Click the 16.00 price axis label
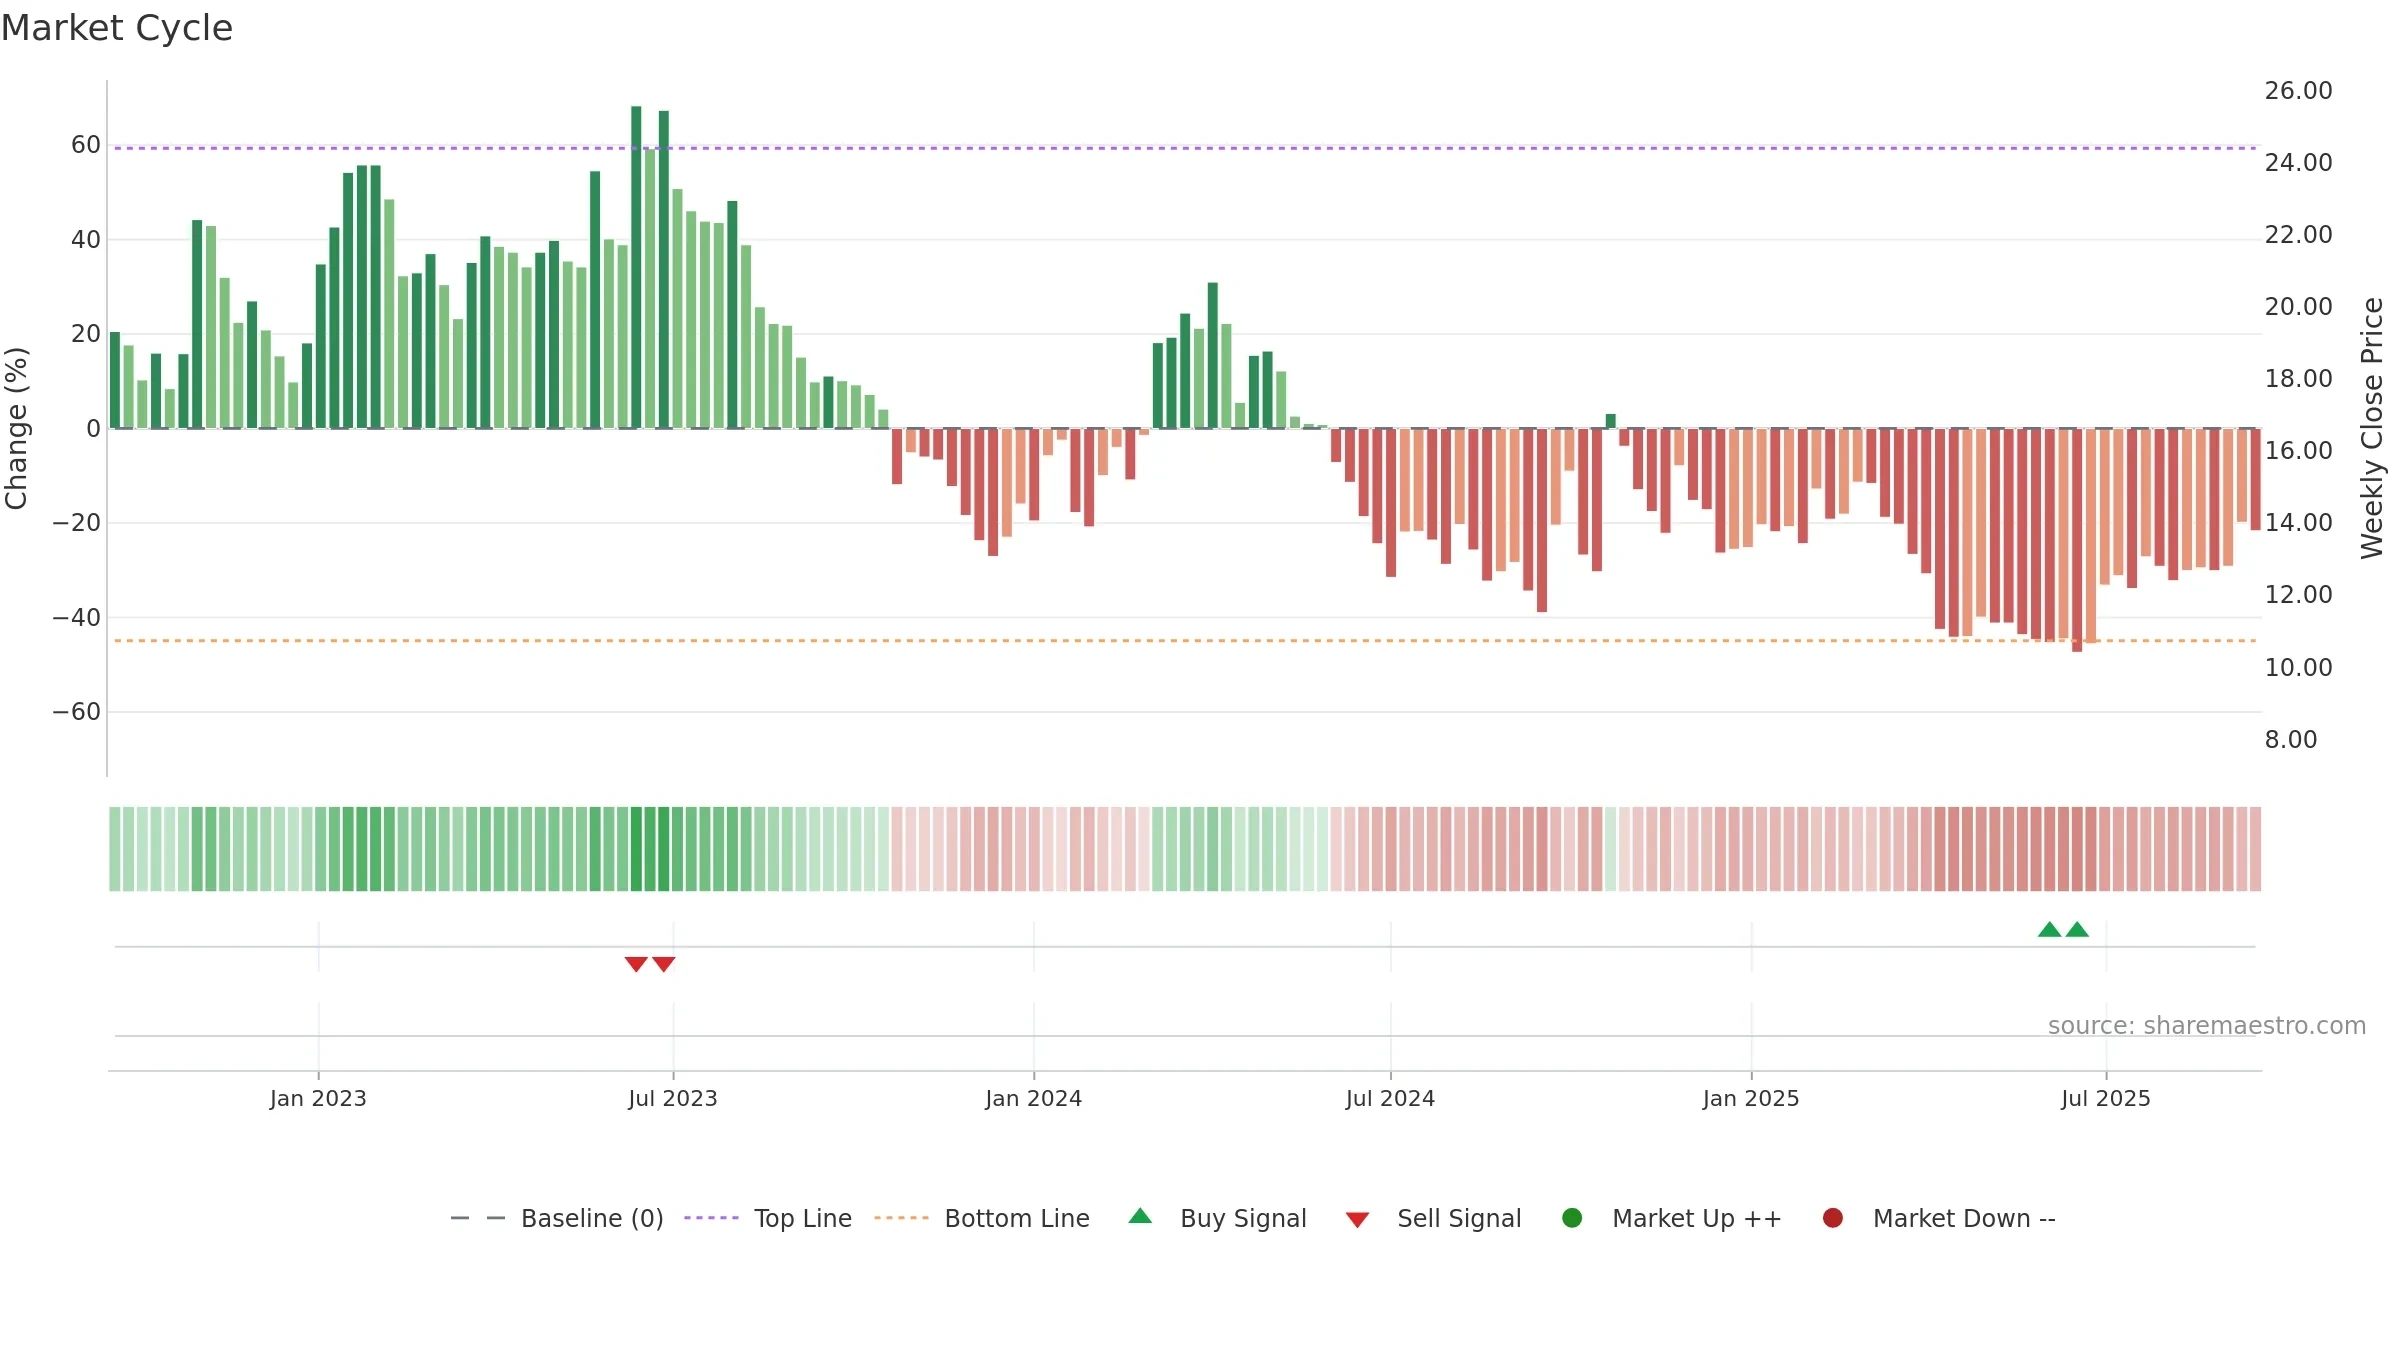This screenshot has height=1350, width=2400. [x=2298, y=451]
